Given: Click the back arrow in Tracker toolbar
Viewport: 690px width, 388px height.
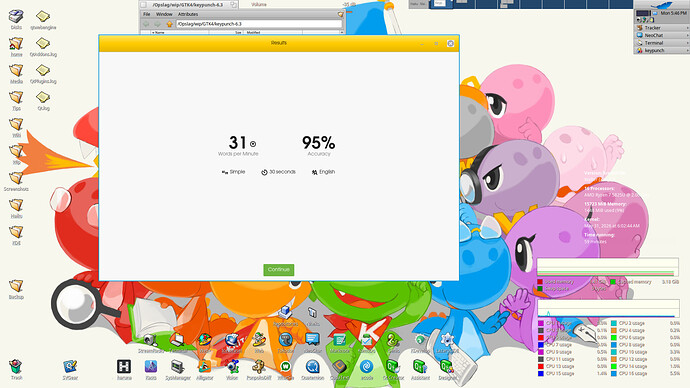Looking at the screenshot, I should click(147, 24).
